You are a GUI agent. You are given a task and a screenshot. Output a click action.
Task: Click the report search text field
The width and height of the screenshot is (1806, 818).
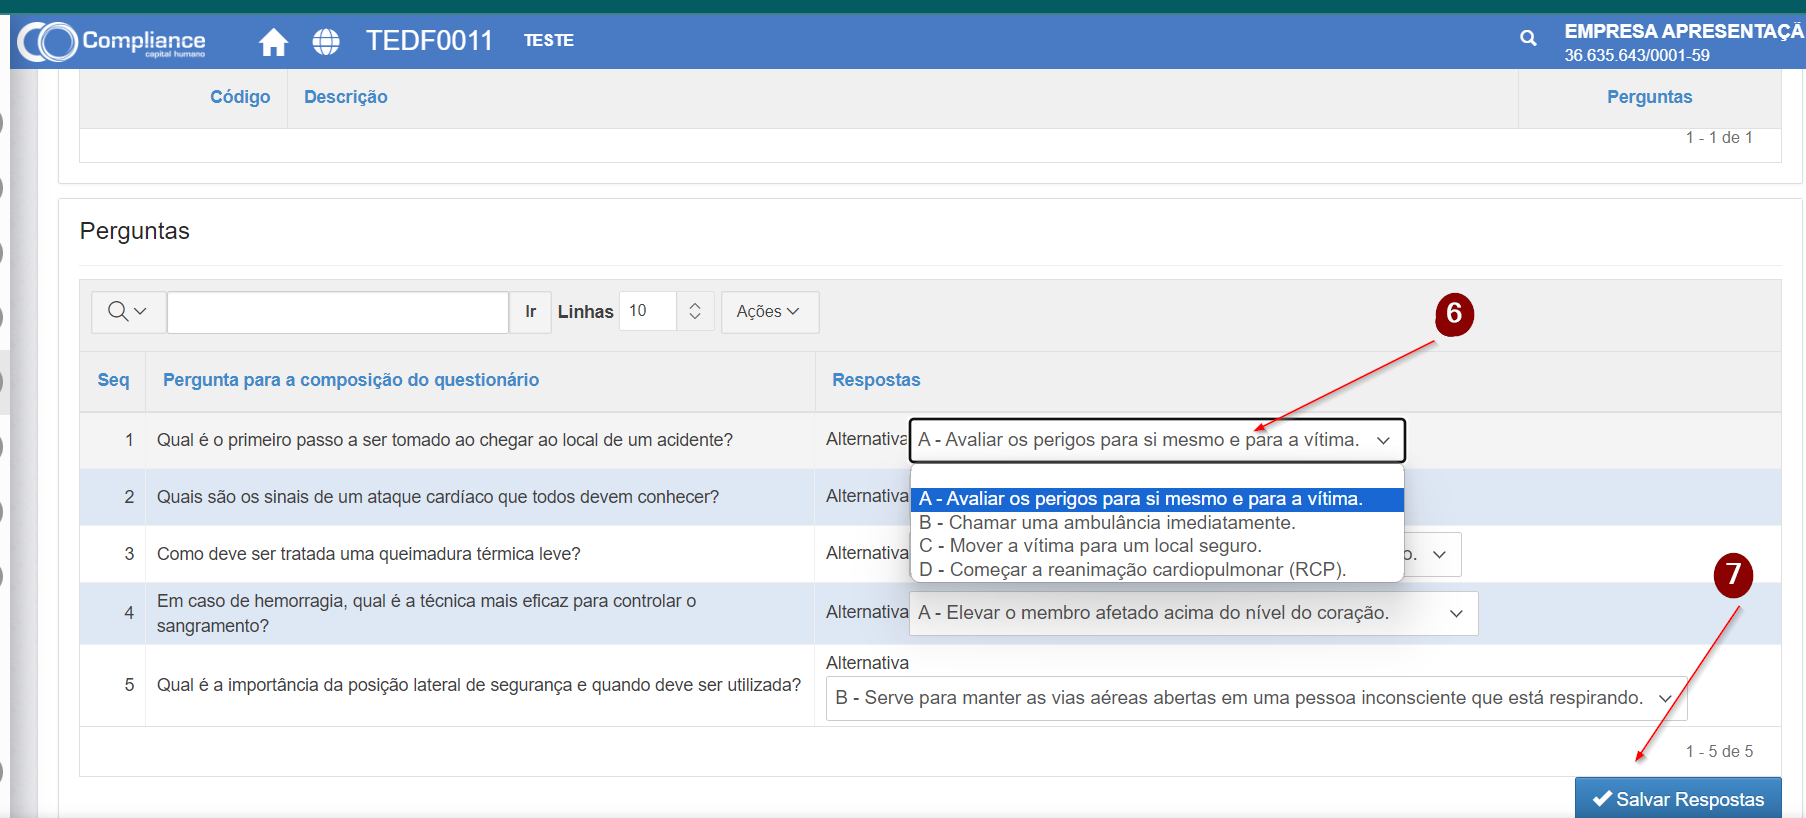(x=338, y=312)
